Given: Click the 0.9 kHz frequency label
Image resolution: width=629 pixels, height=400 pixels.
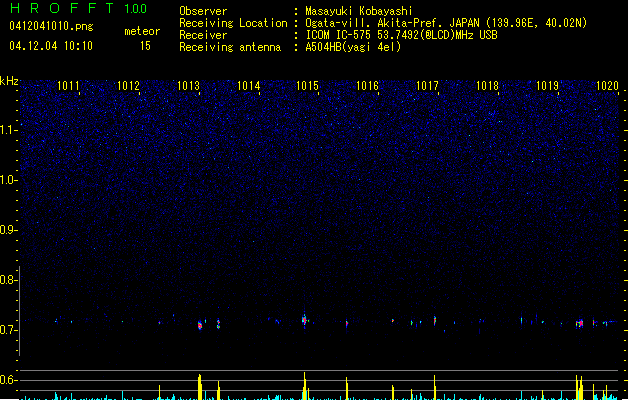Looking at the screenshot, I should [x=8, y=230].
